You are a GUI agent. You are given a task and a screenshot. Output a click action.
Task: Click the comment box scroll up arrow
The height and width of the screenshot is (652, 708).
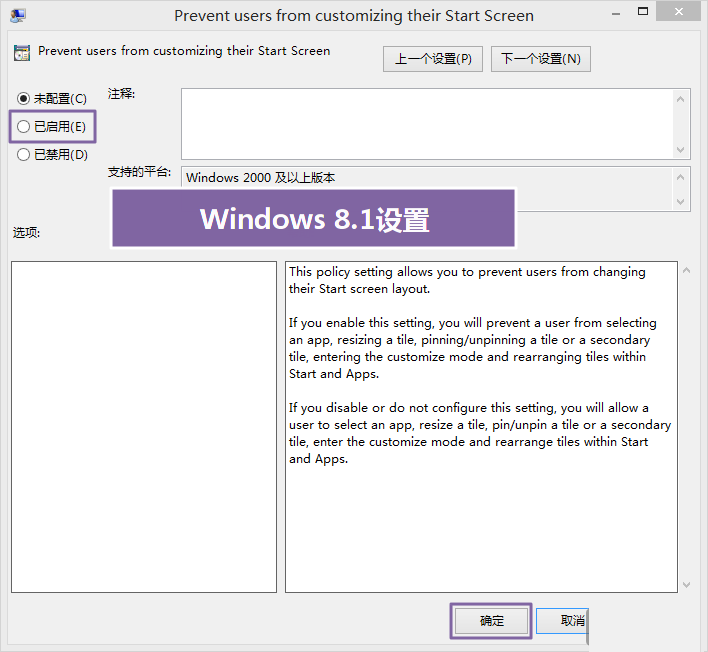click(680, 99)
